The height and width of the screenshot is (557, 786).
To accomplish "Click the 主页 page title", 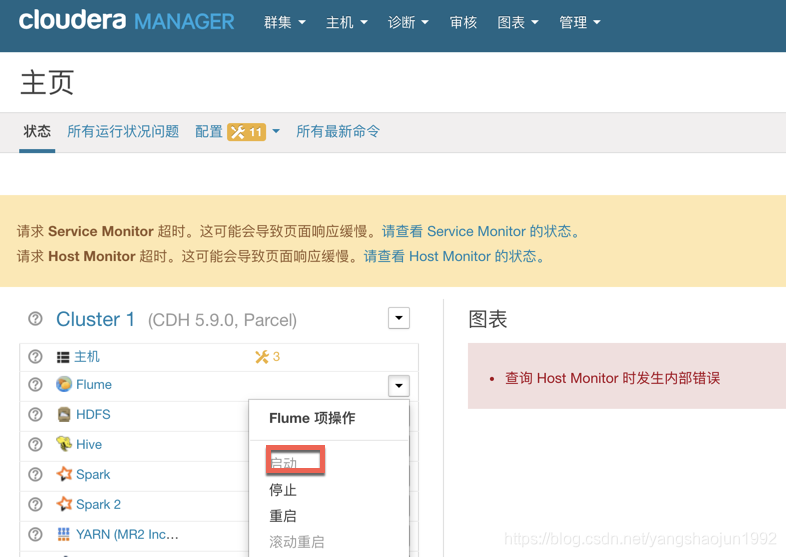I will coord(47,83).
